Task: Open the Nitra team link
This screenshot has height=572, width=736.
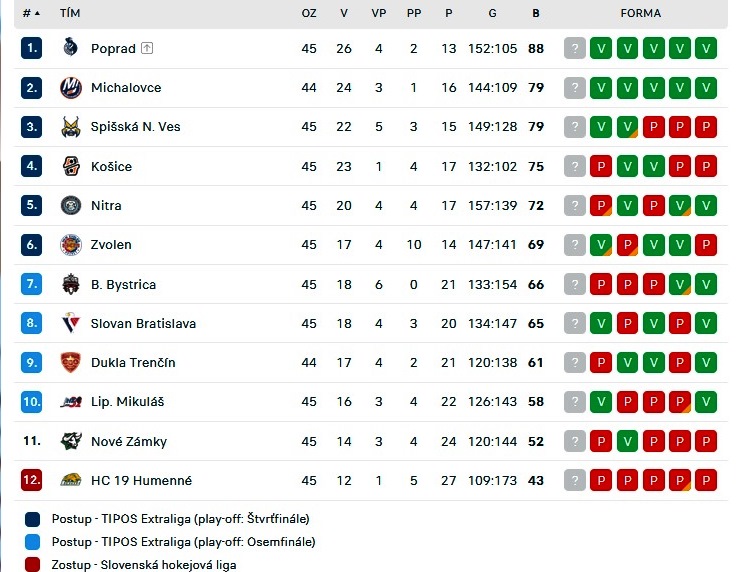Action: click(x=106, y=206)
